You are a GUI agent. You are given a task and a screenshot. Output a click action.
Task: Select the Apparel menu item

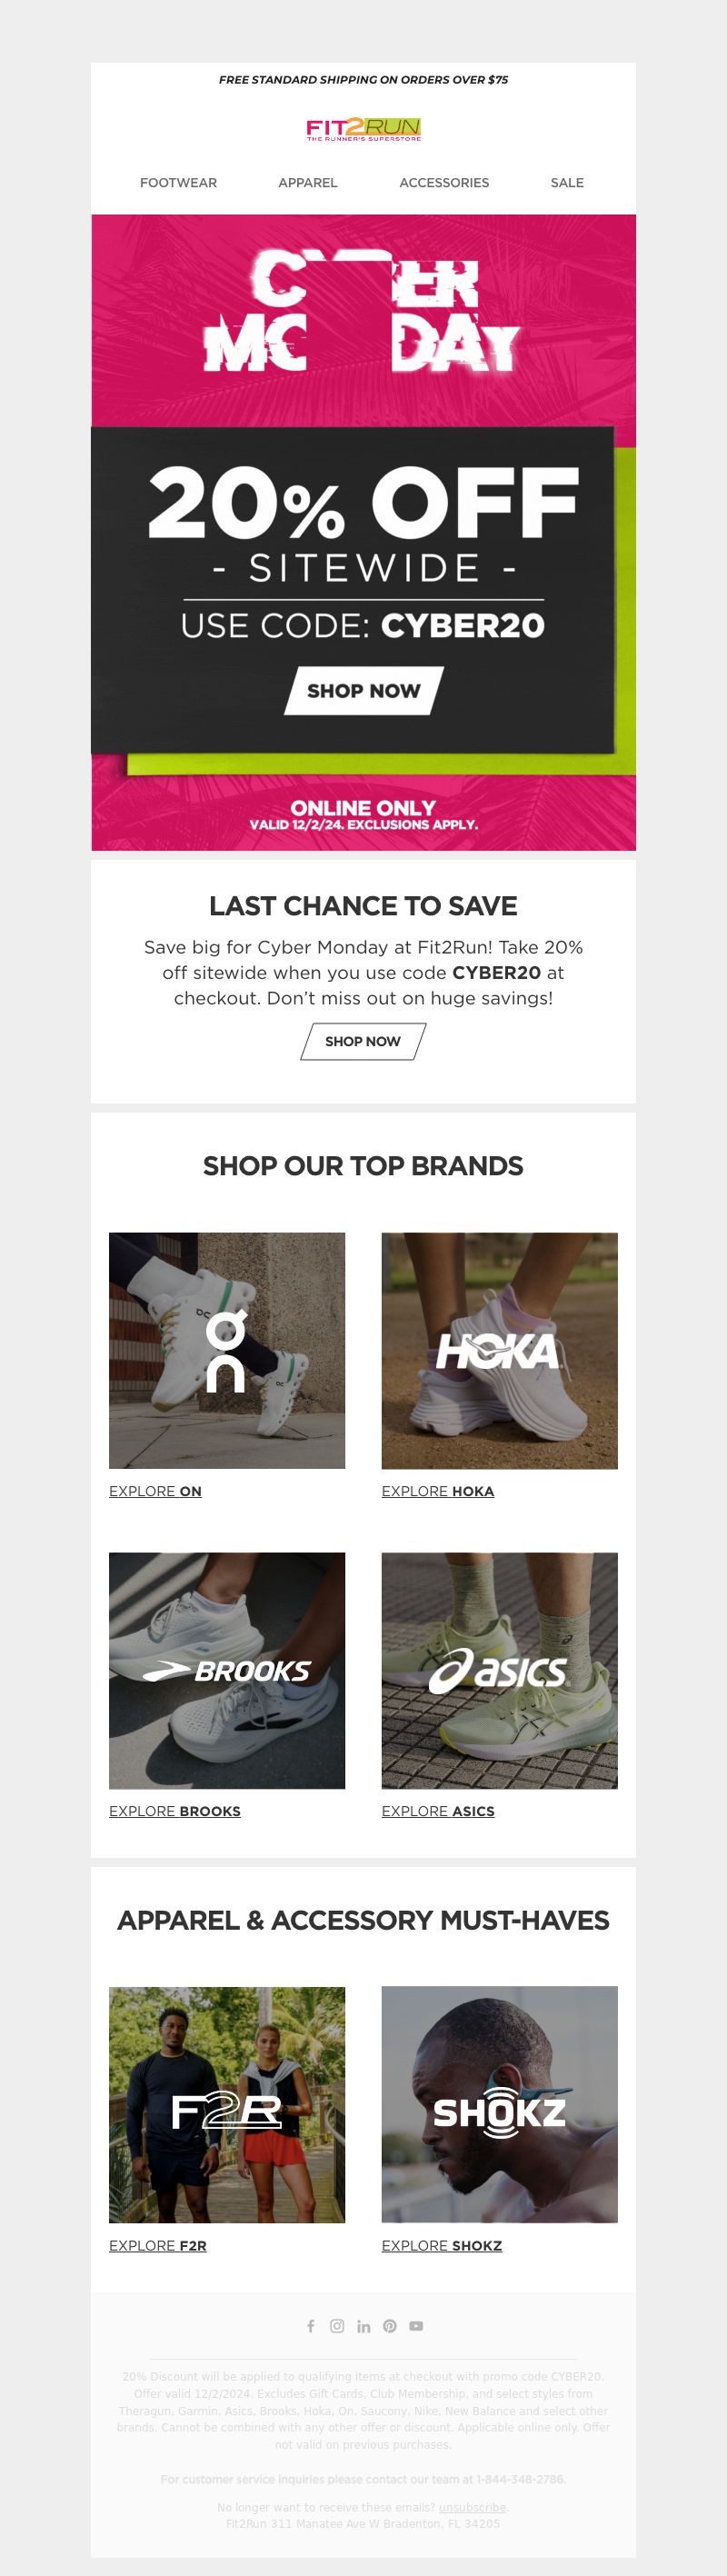pos(308,183)
